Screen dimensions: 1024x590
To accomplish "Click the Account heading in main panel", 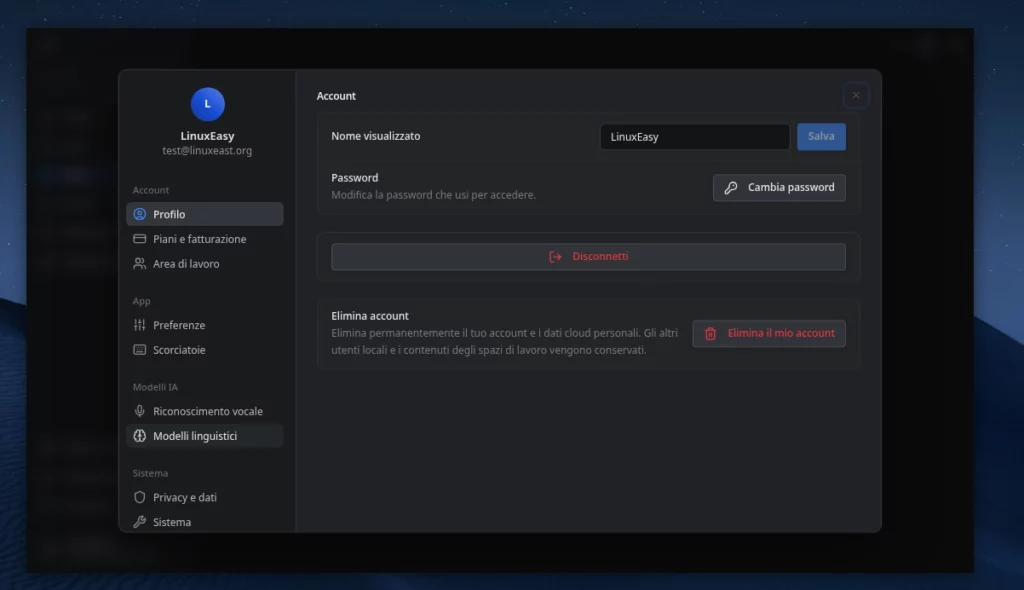I will pyautogui.click(x=336, y=96).
